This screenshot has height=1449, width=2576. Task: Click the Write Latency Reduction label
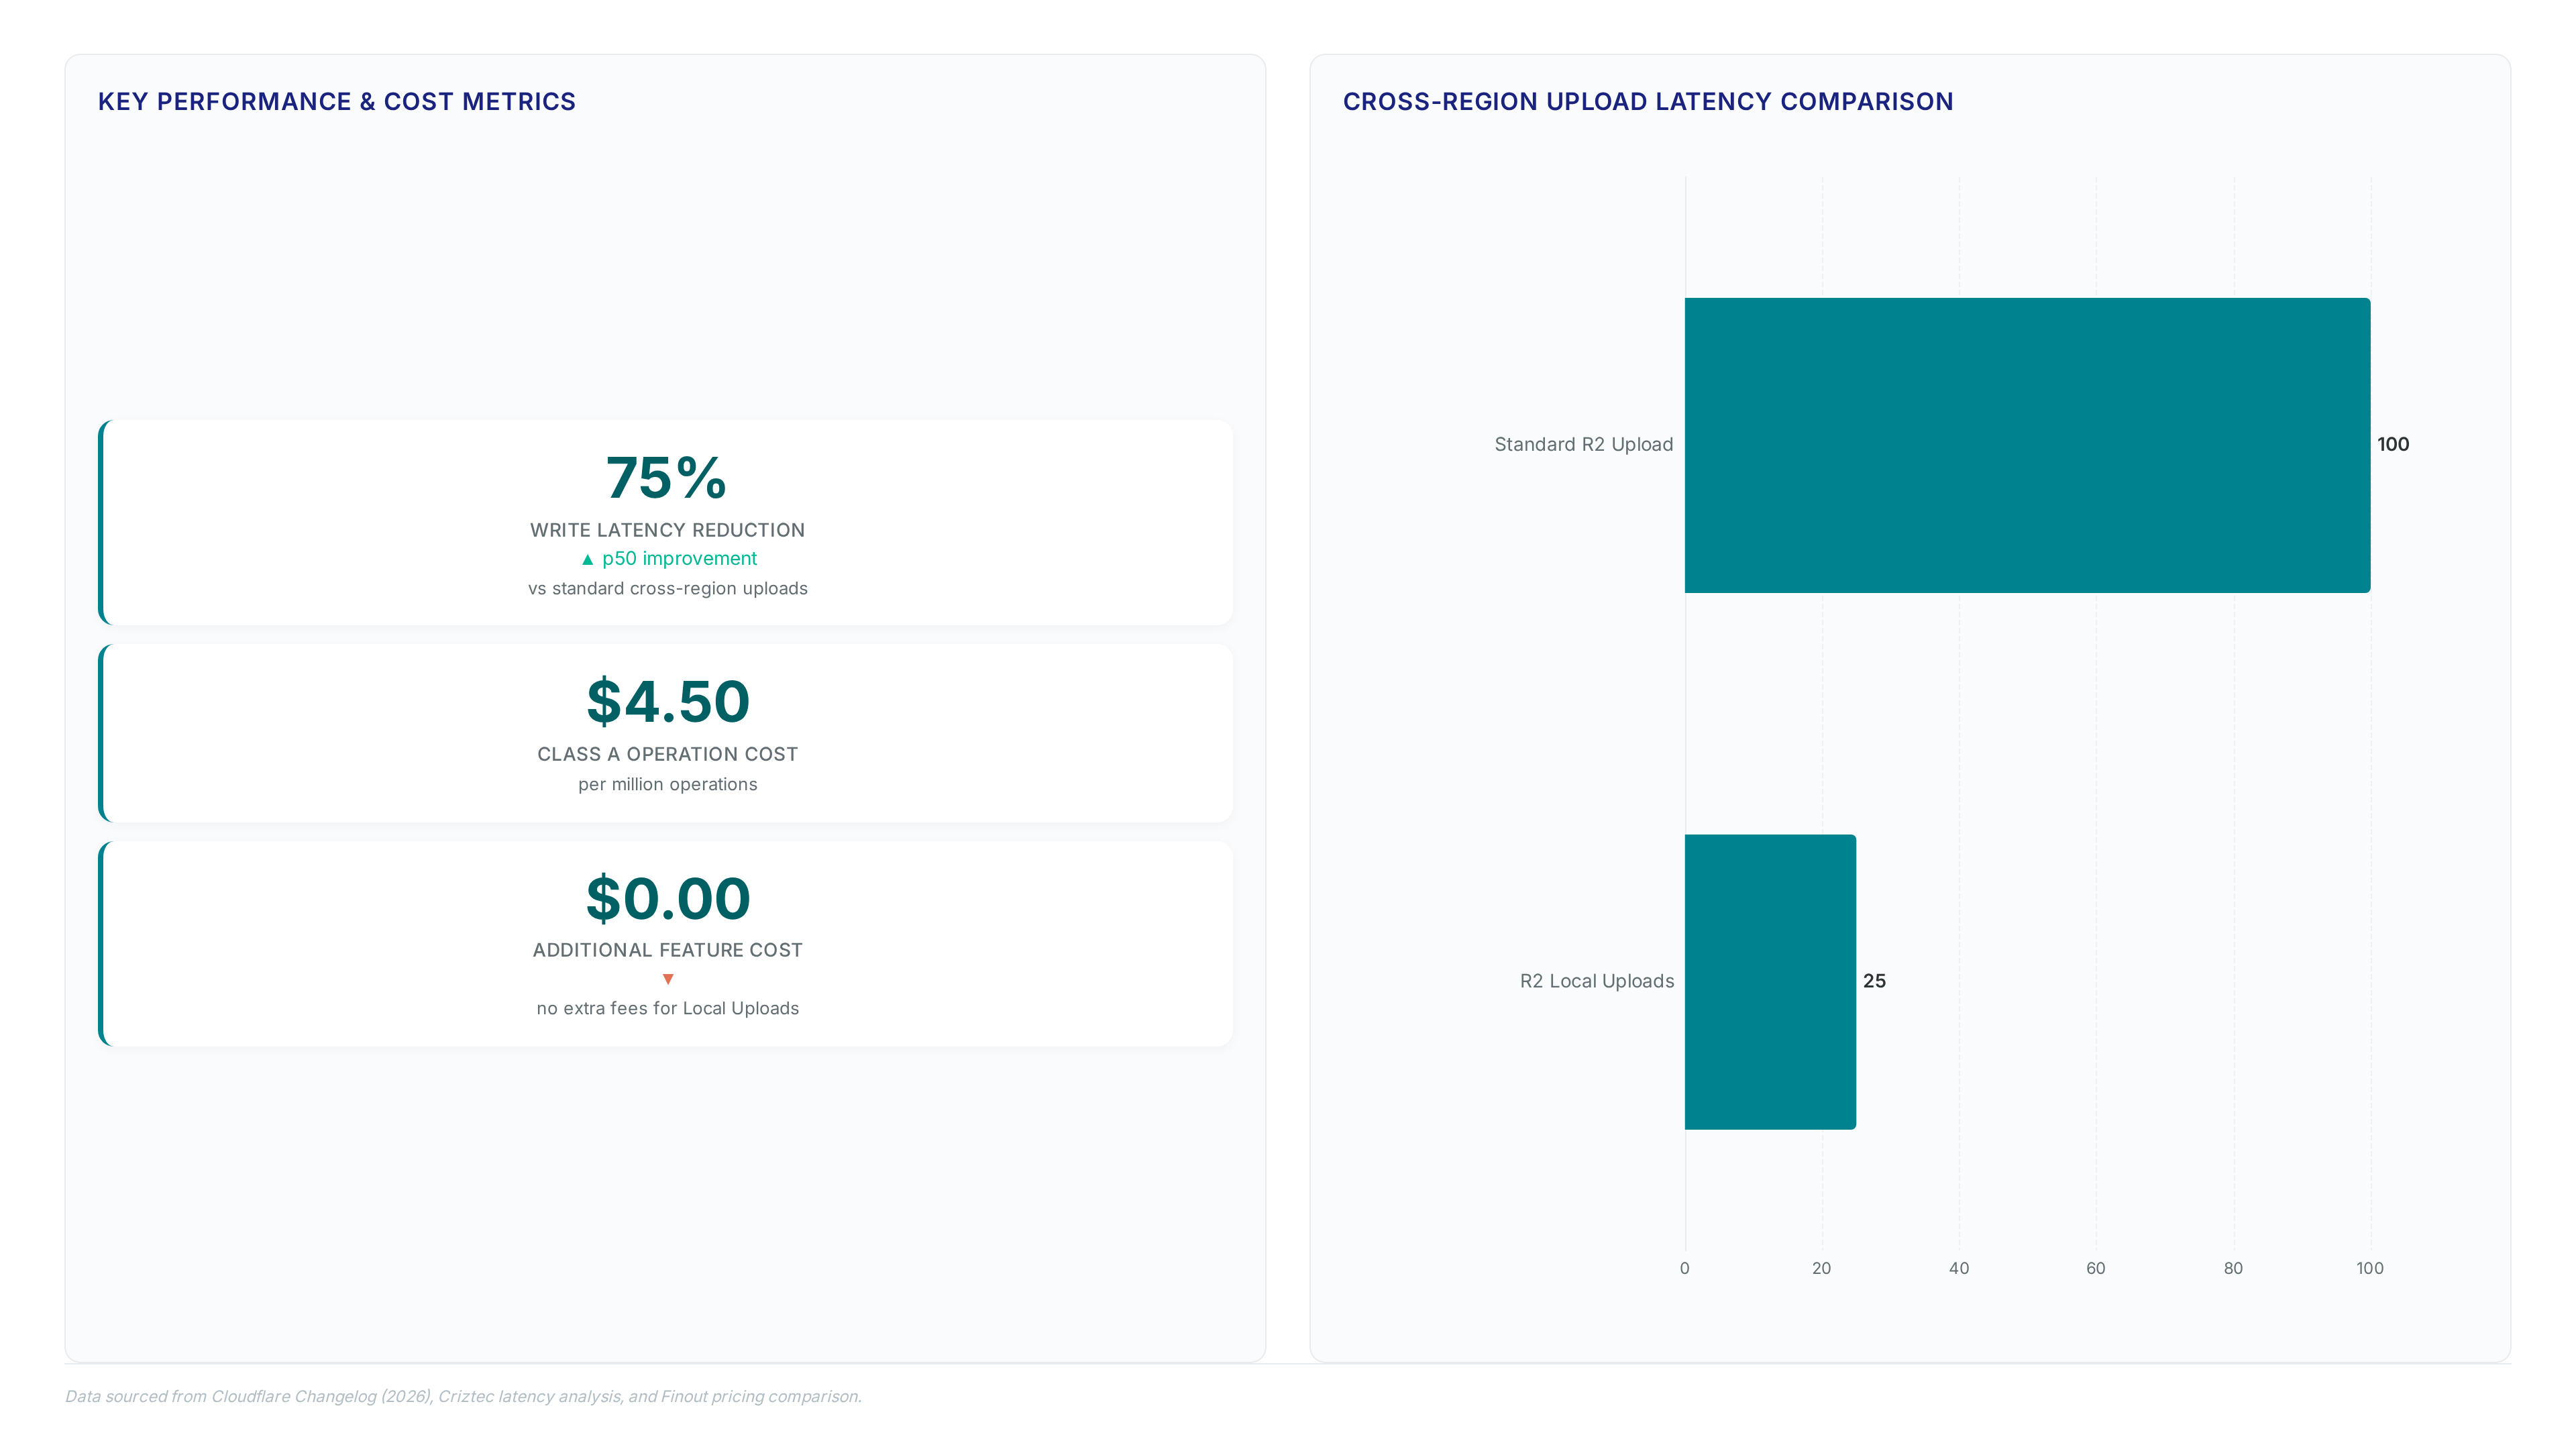pos(667,530)
